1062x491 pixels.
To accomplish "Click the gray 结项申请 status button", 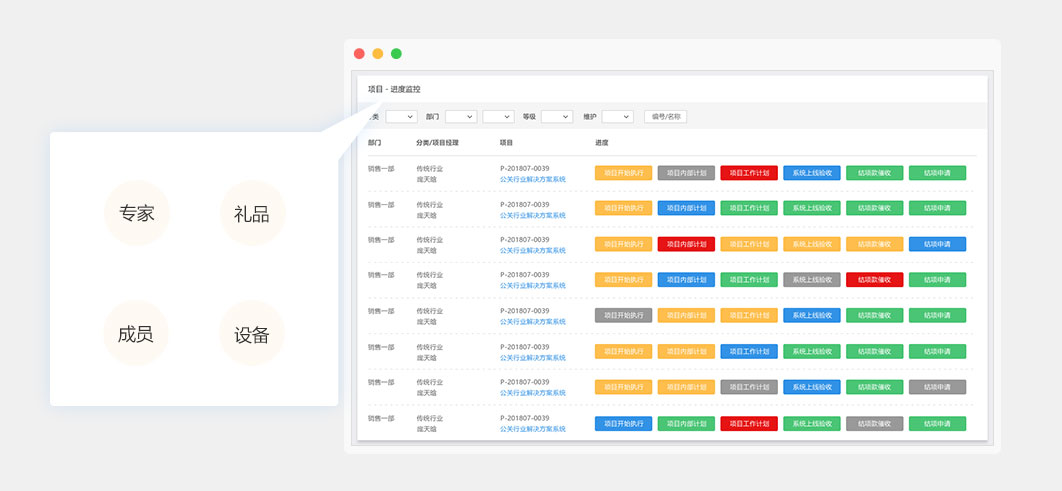I will coord(937,387).
